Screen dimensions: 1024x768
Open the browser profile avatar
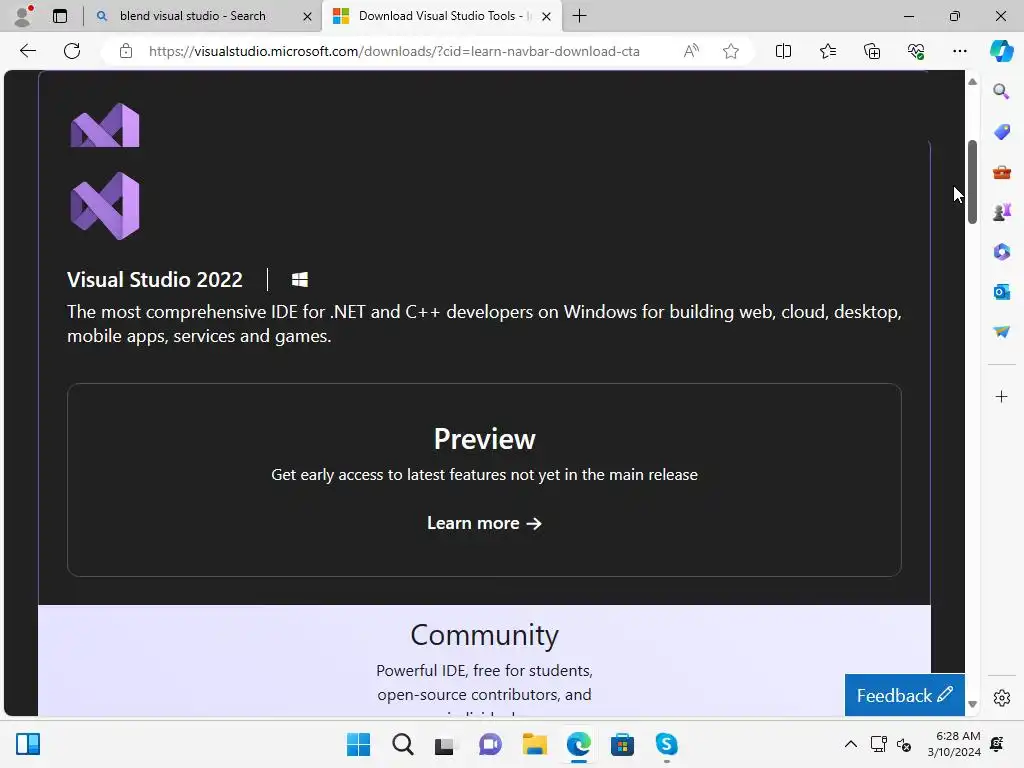tap(24, 16)
